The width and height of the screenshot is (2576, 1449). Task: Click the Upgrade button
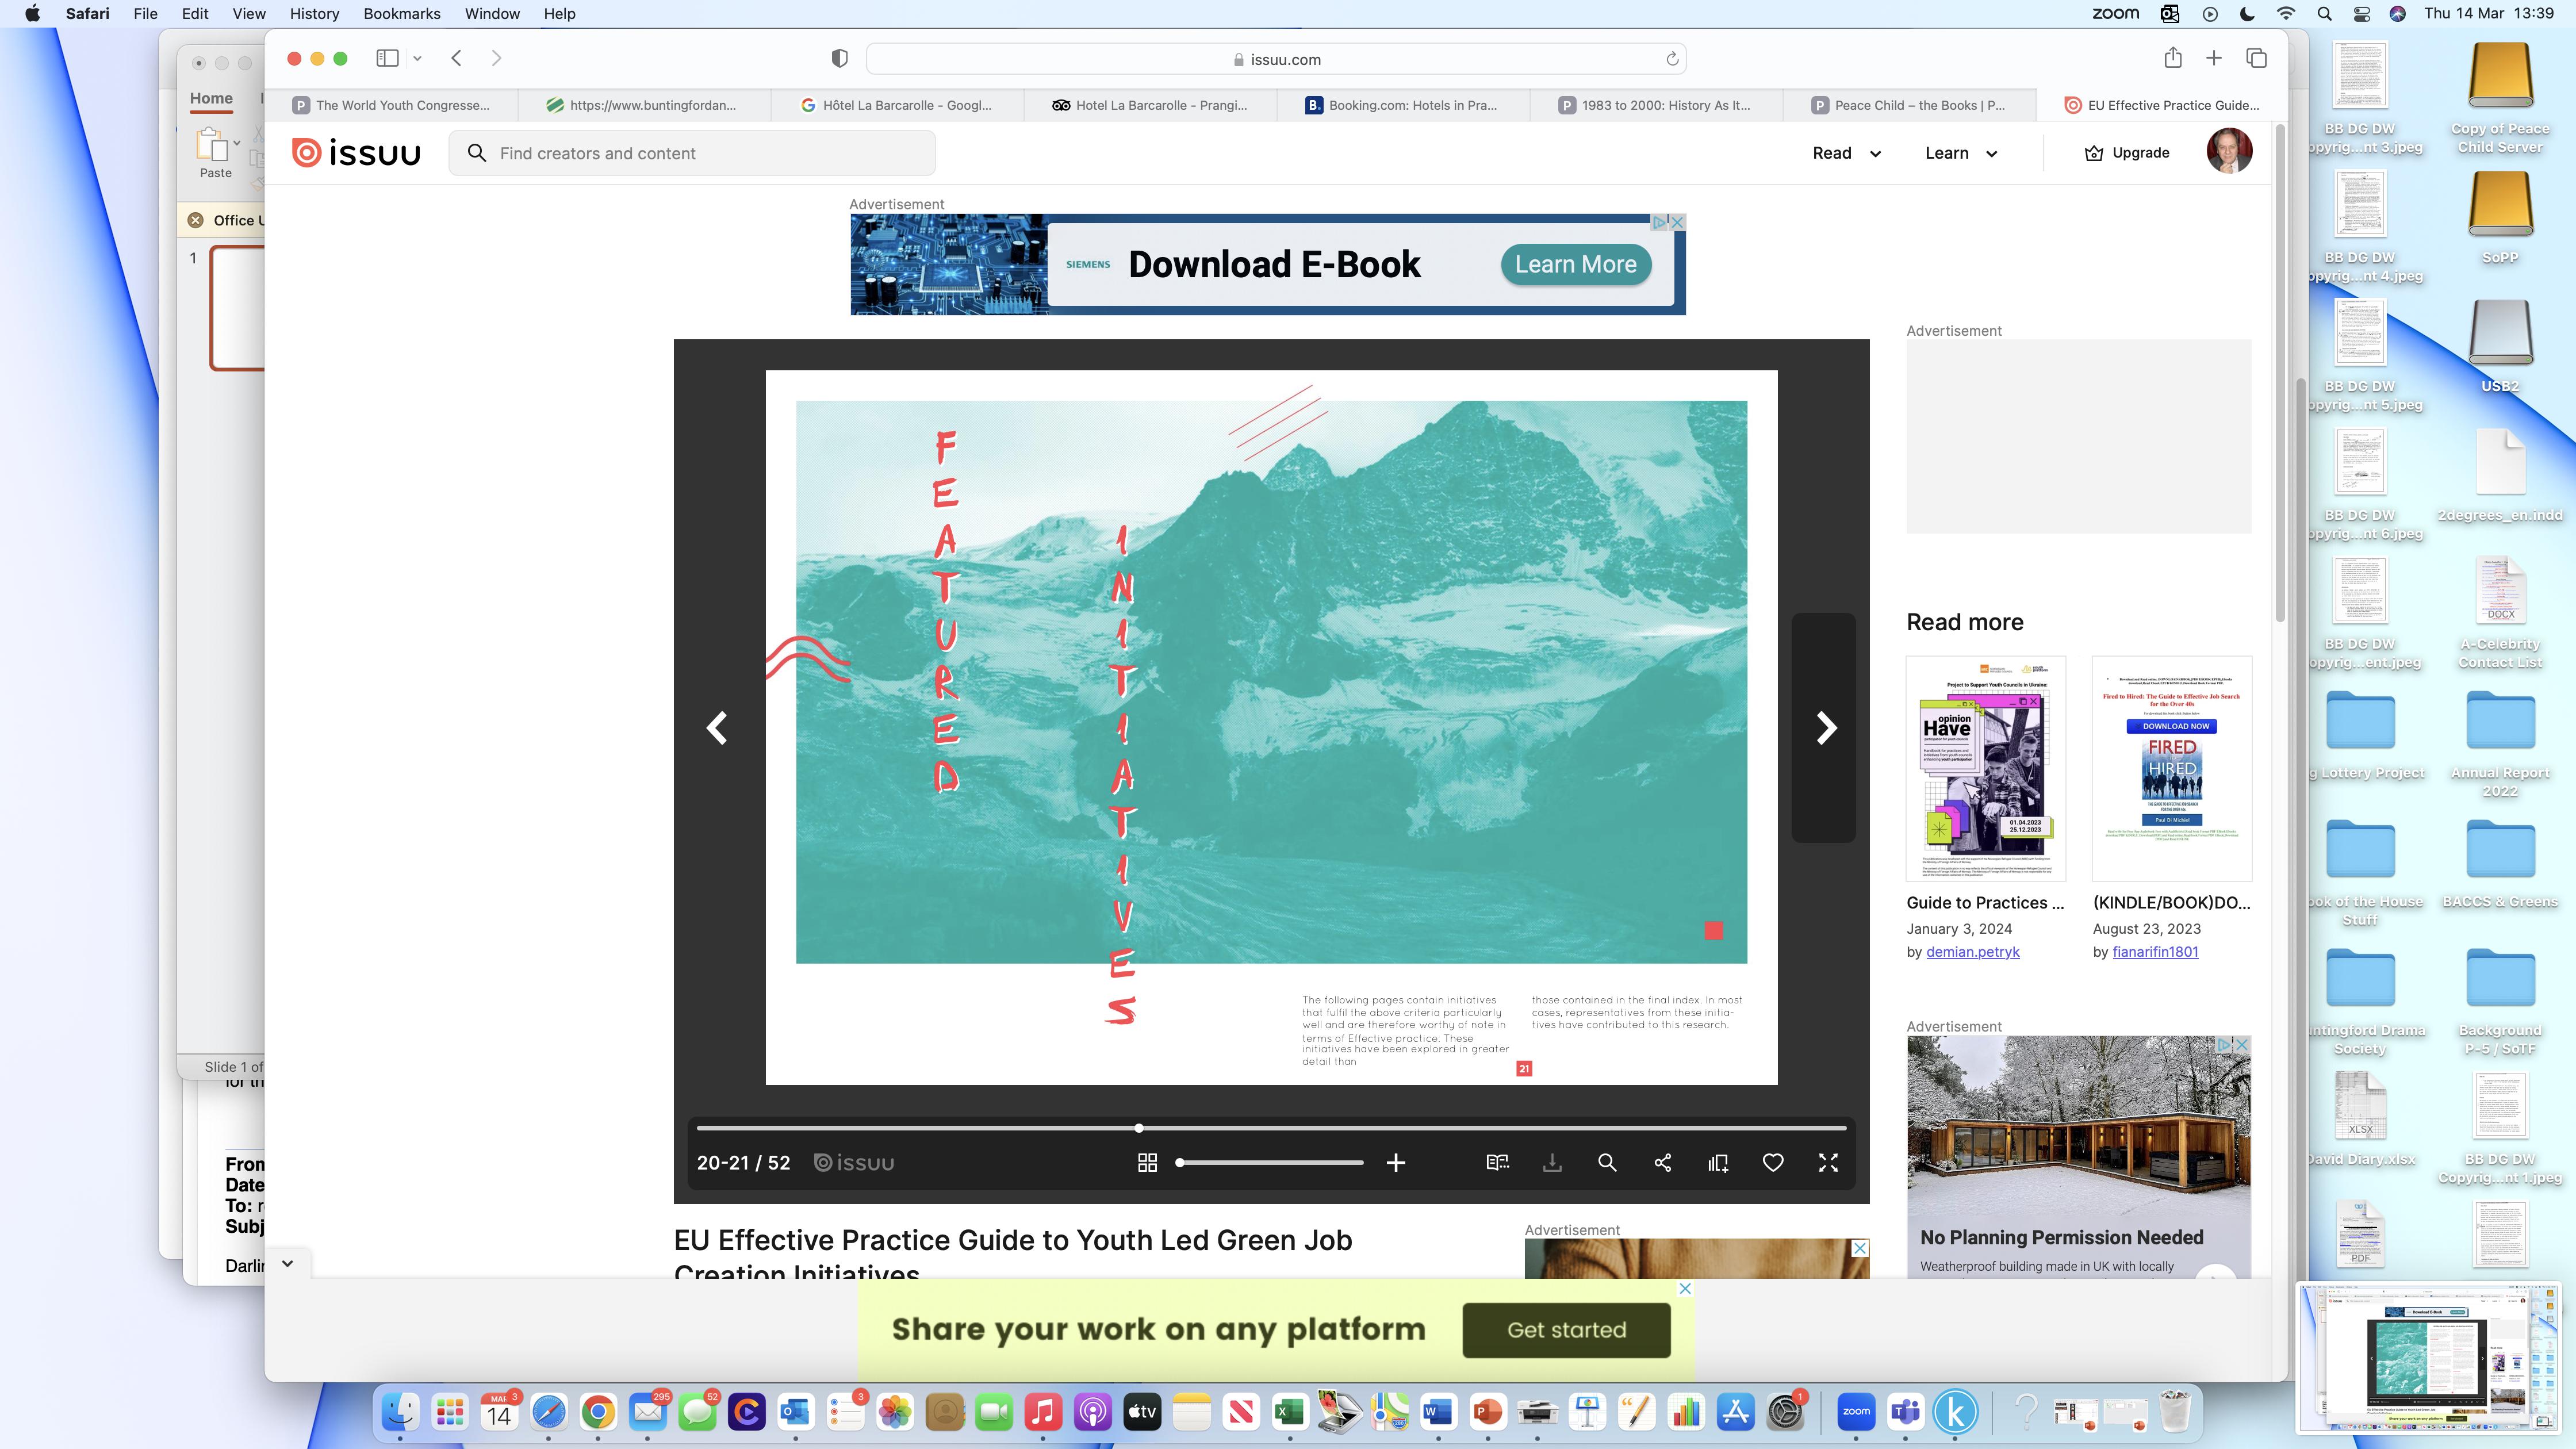tap(2126, 153)
